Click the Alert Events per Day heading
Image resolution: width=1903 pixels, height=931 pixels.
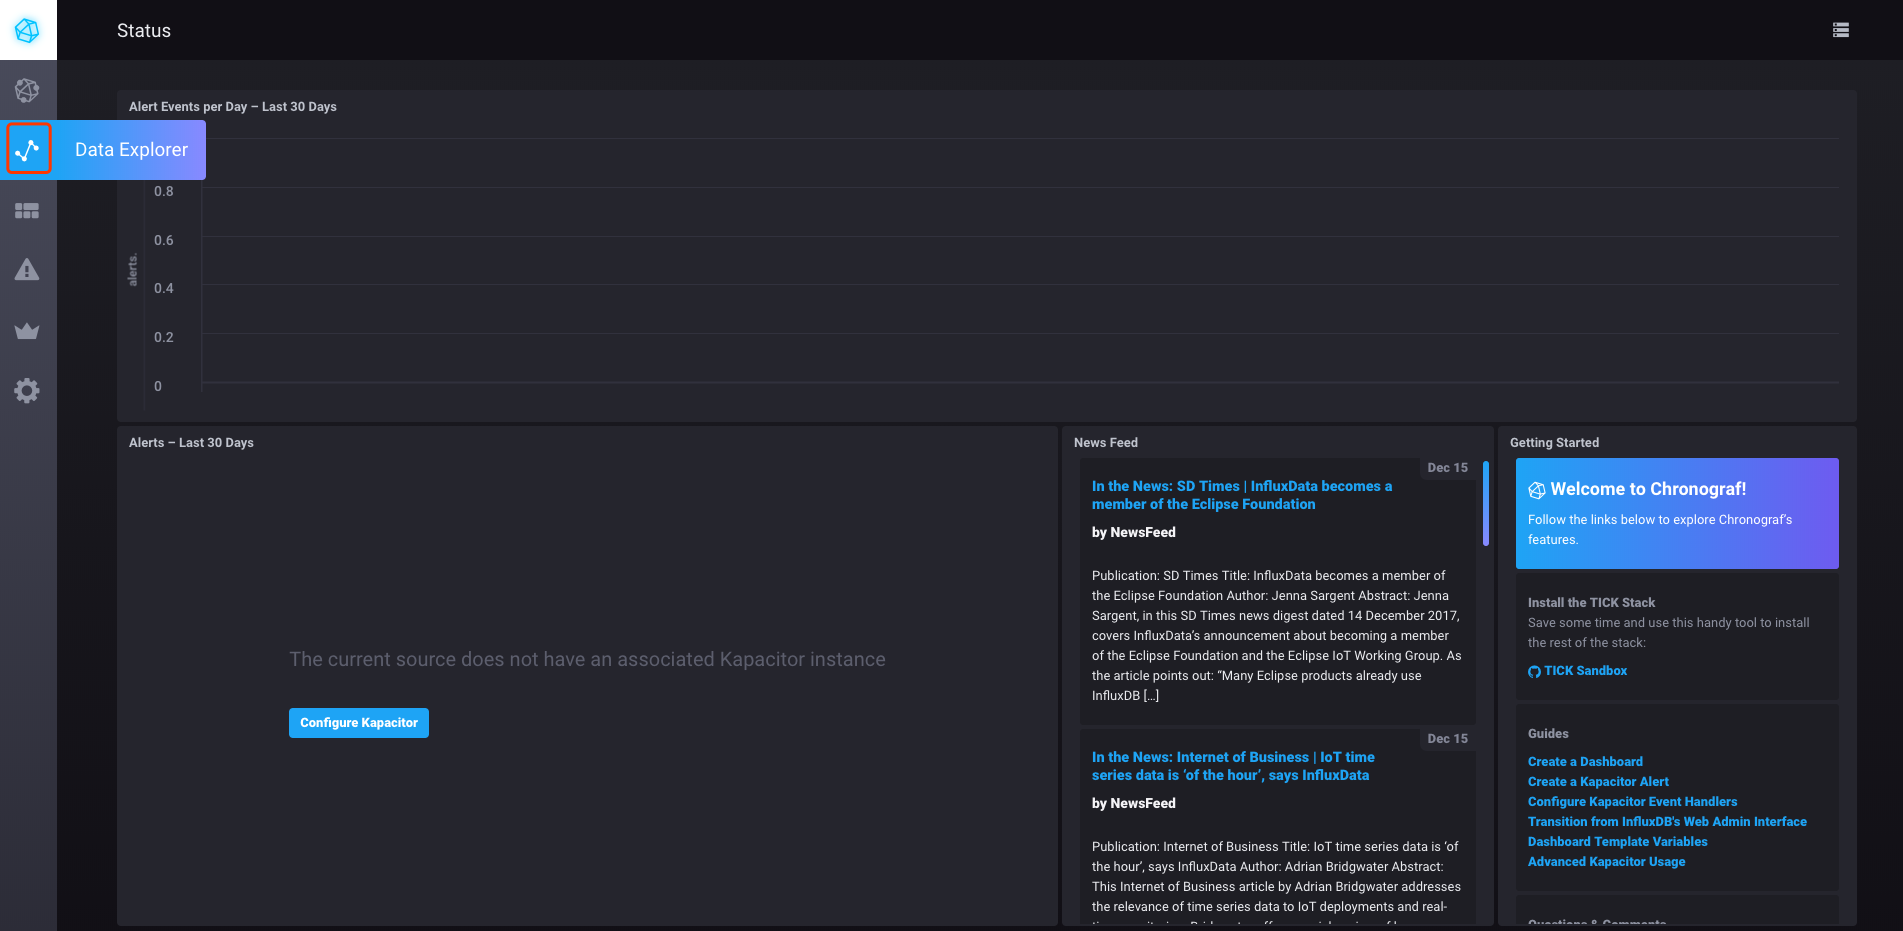pyautogui.click(x=233, y=107)
